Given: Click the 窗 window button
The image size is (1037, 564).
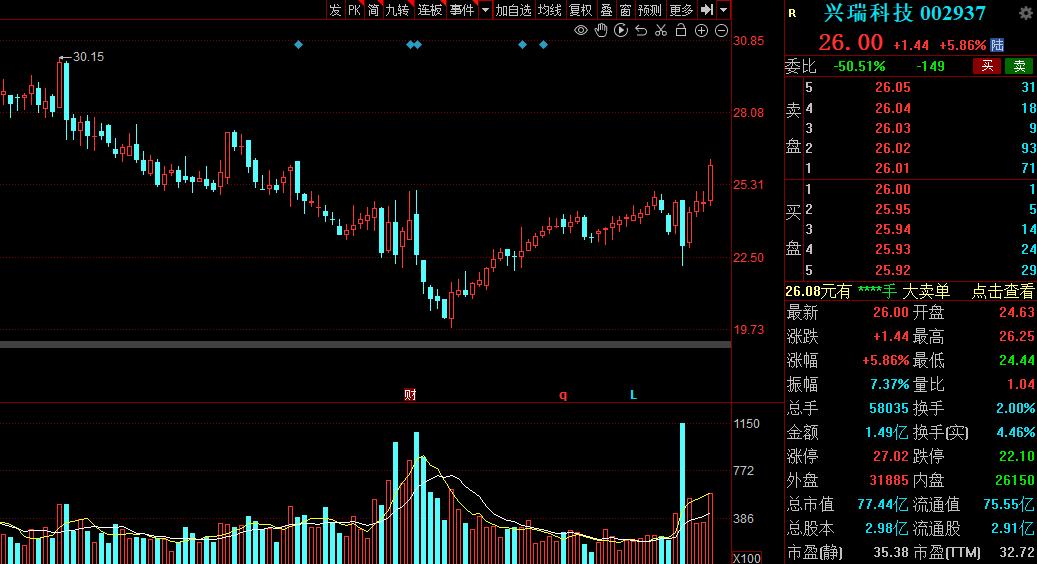Looking at the screenshot, I should click(626, 10).
